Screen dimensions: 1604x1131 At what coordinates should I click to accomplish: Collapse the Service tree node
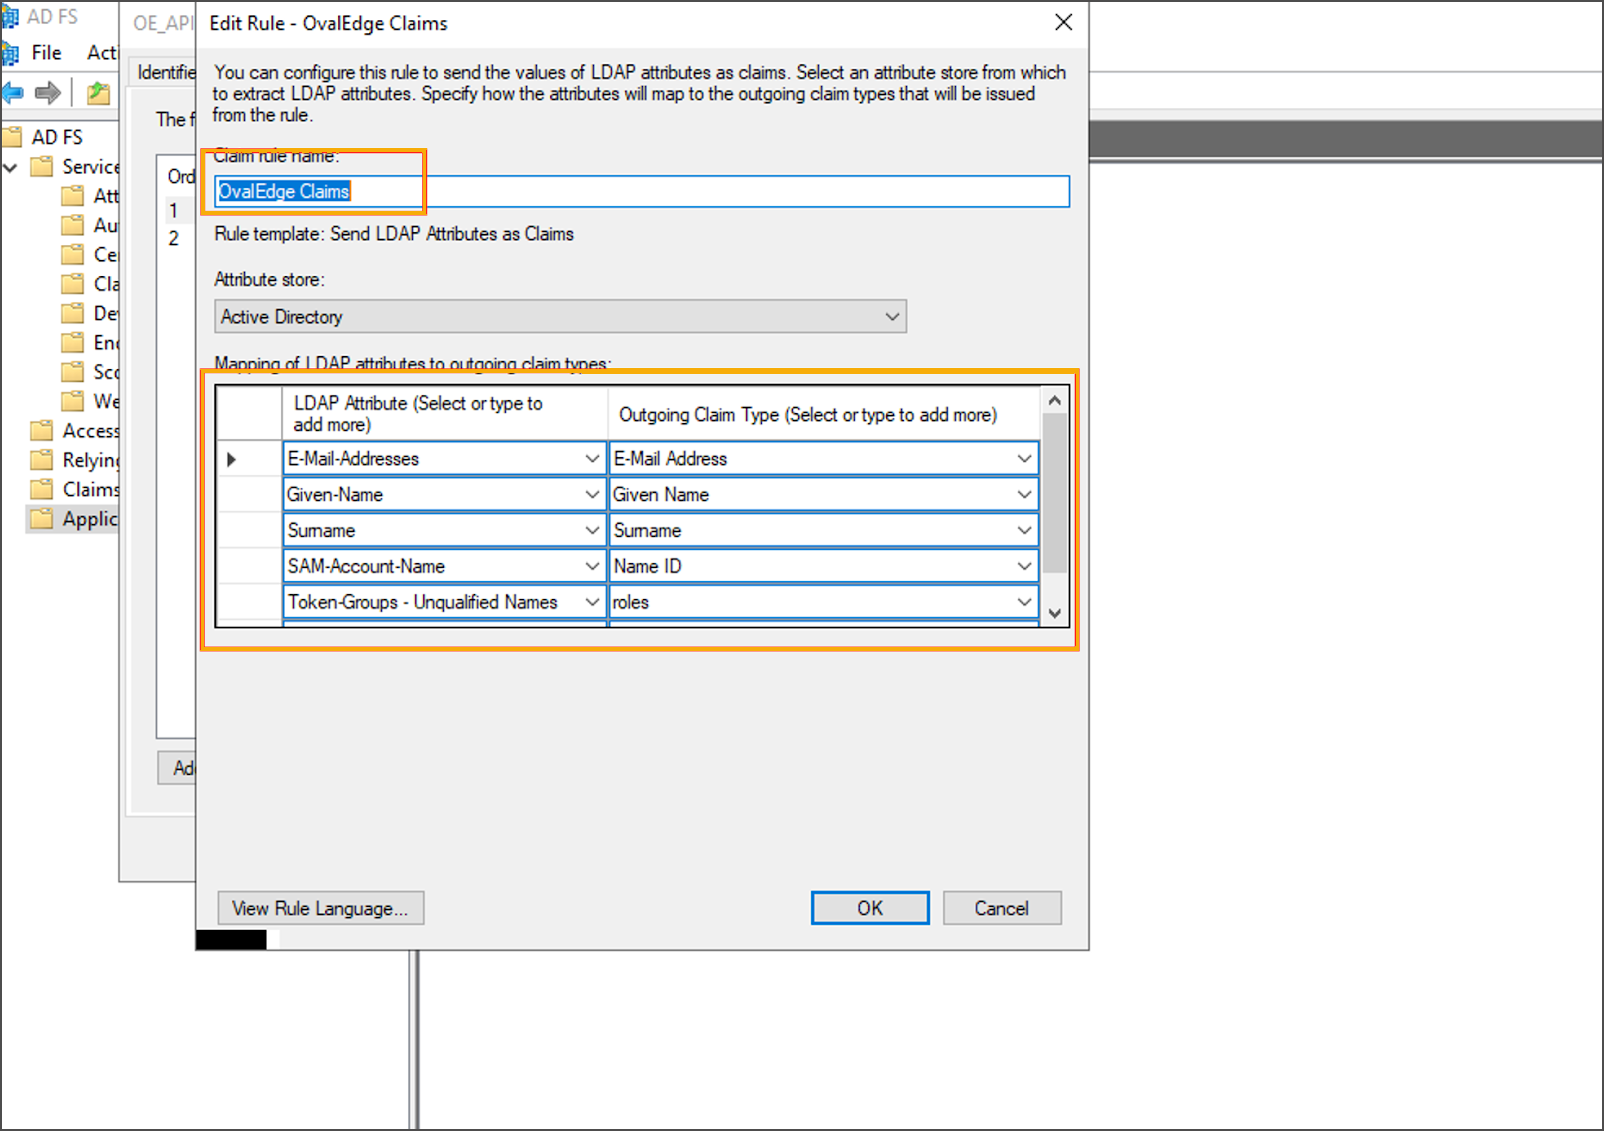point(11,167)
